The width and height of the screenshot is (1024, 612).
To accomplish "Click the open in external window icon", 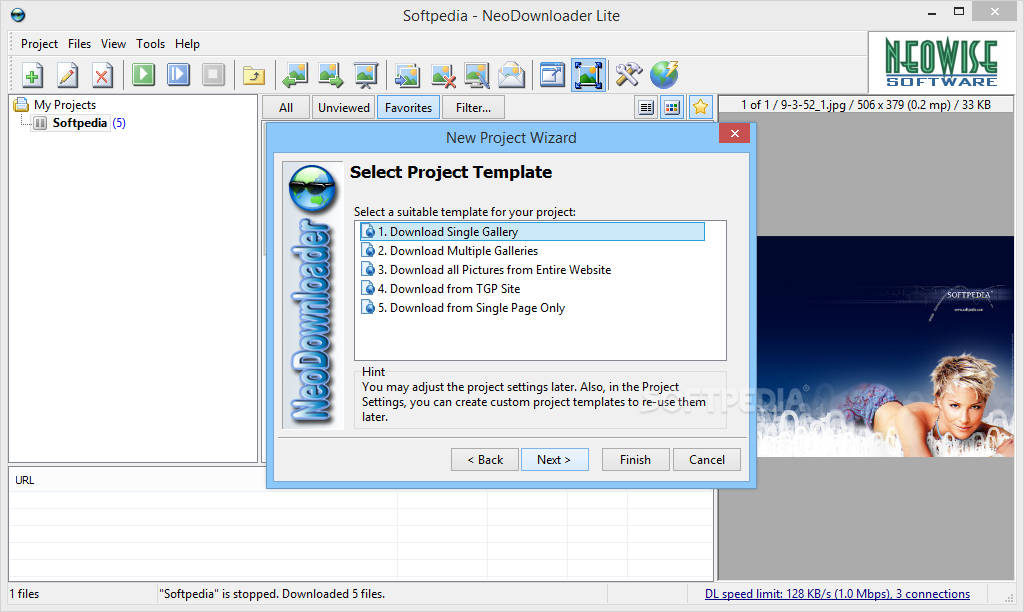I will (x=552, y=74).
